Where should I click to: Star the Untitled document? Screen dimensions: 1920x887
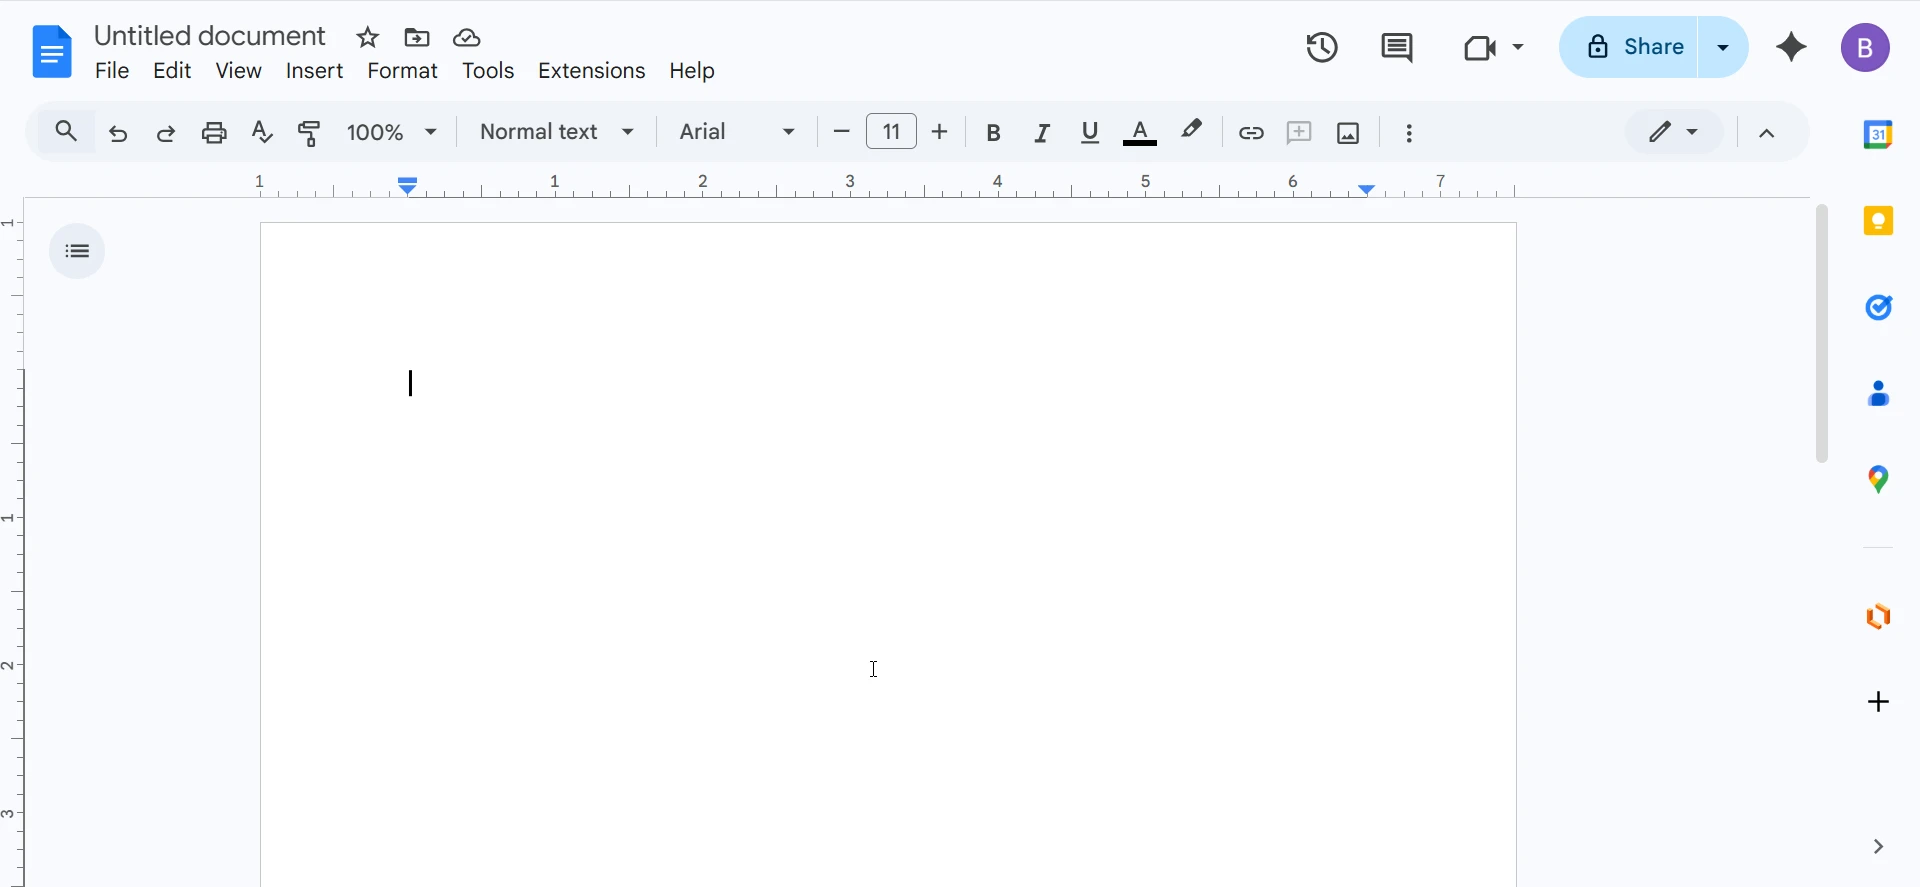pos(368,38)
